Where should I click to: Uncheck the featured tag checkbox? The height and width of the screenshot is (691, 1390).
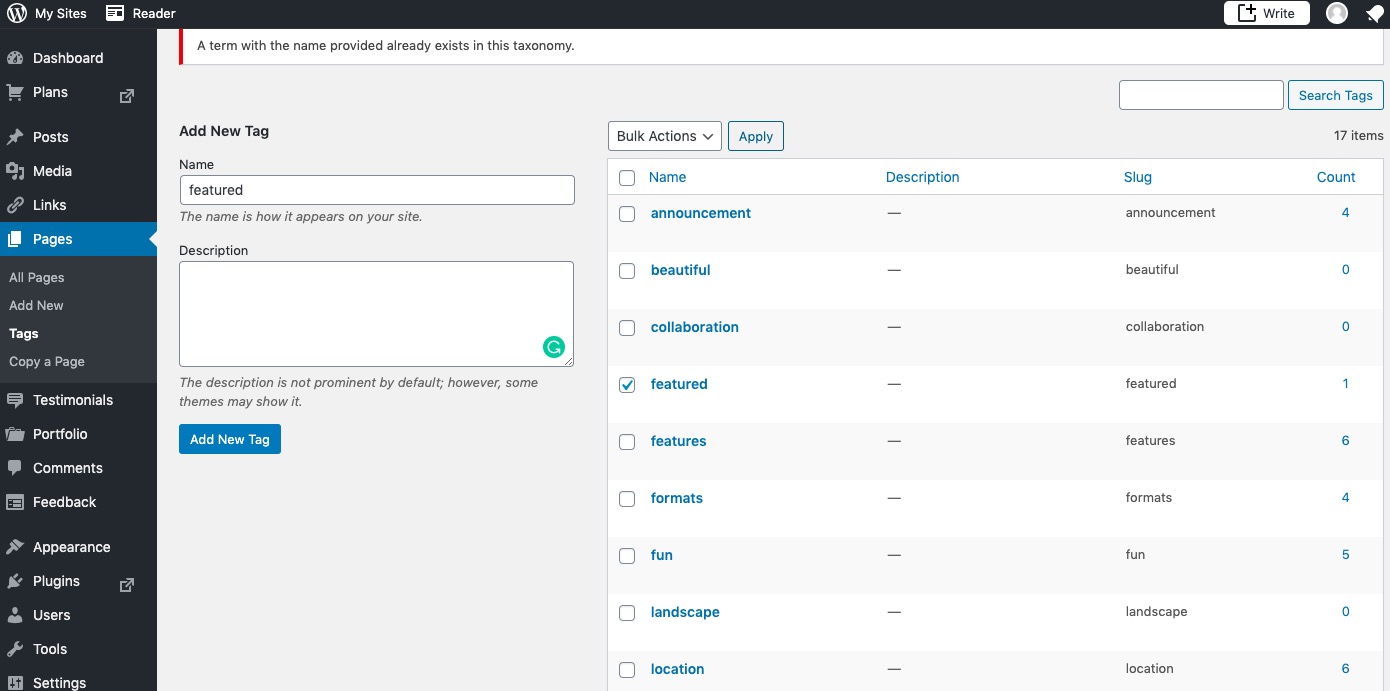(x=627, y=385)
